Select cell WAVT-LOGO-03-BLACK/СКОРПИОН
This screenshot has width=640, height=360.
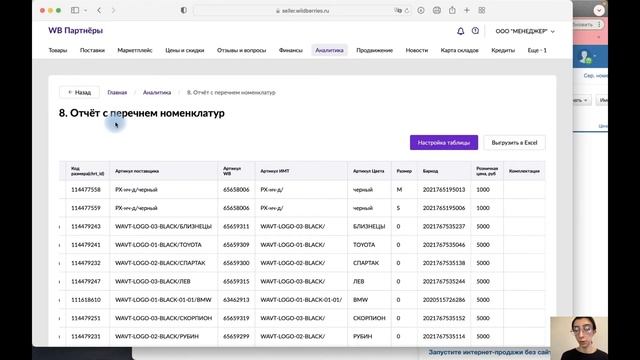point(164,318)
